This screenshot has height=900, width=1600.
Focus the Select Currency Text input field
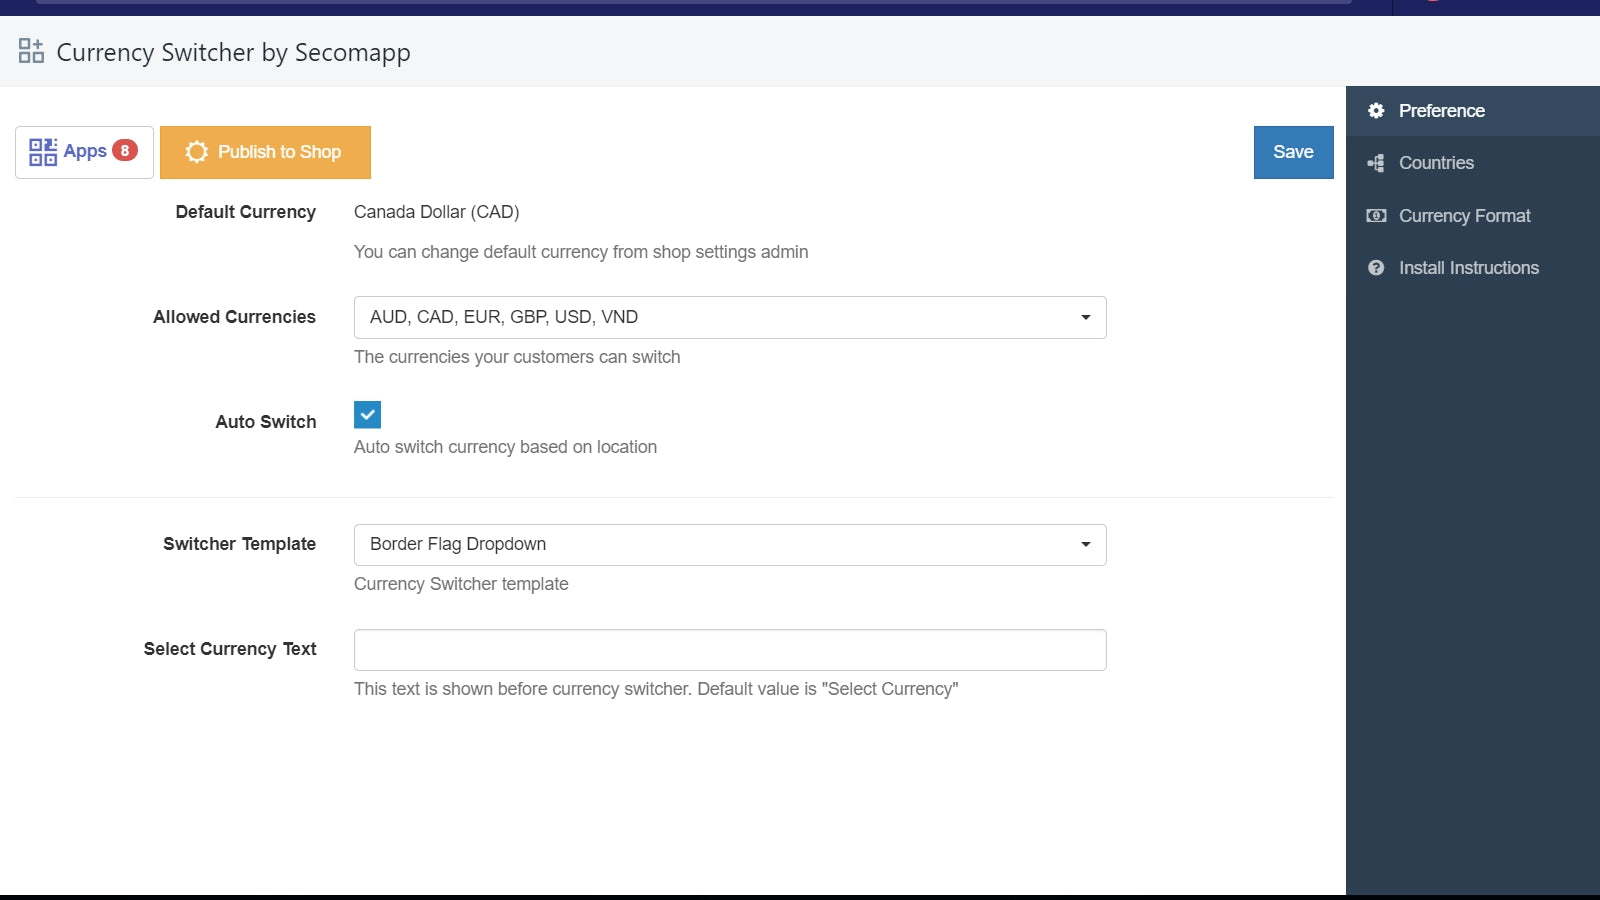pyautogui.click(x=730, y=650)
